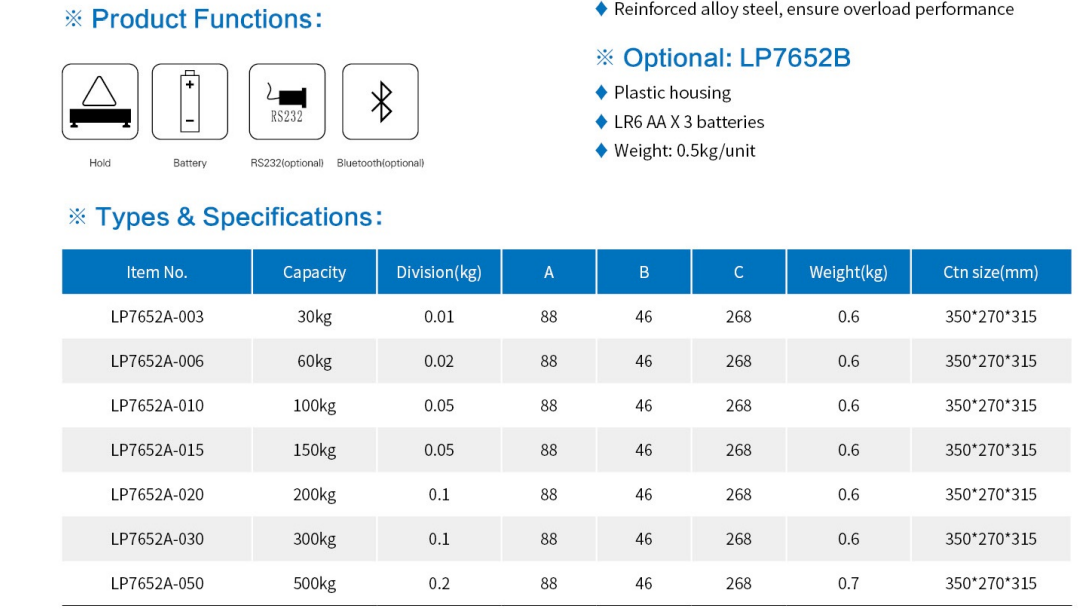1081x616 pixels.
Task: Click the Ctn size(mm) column header
Action: click(x=990, y=272)
